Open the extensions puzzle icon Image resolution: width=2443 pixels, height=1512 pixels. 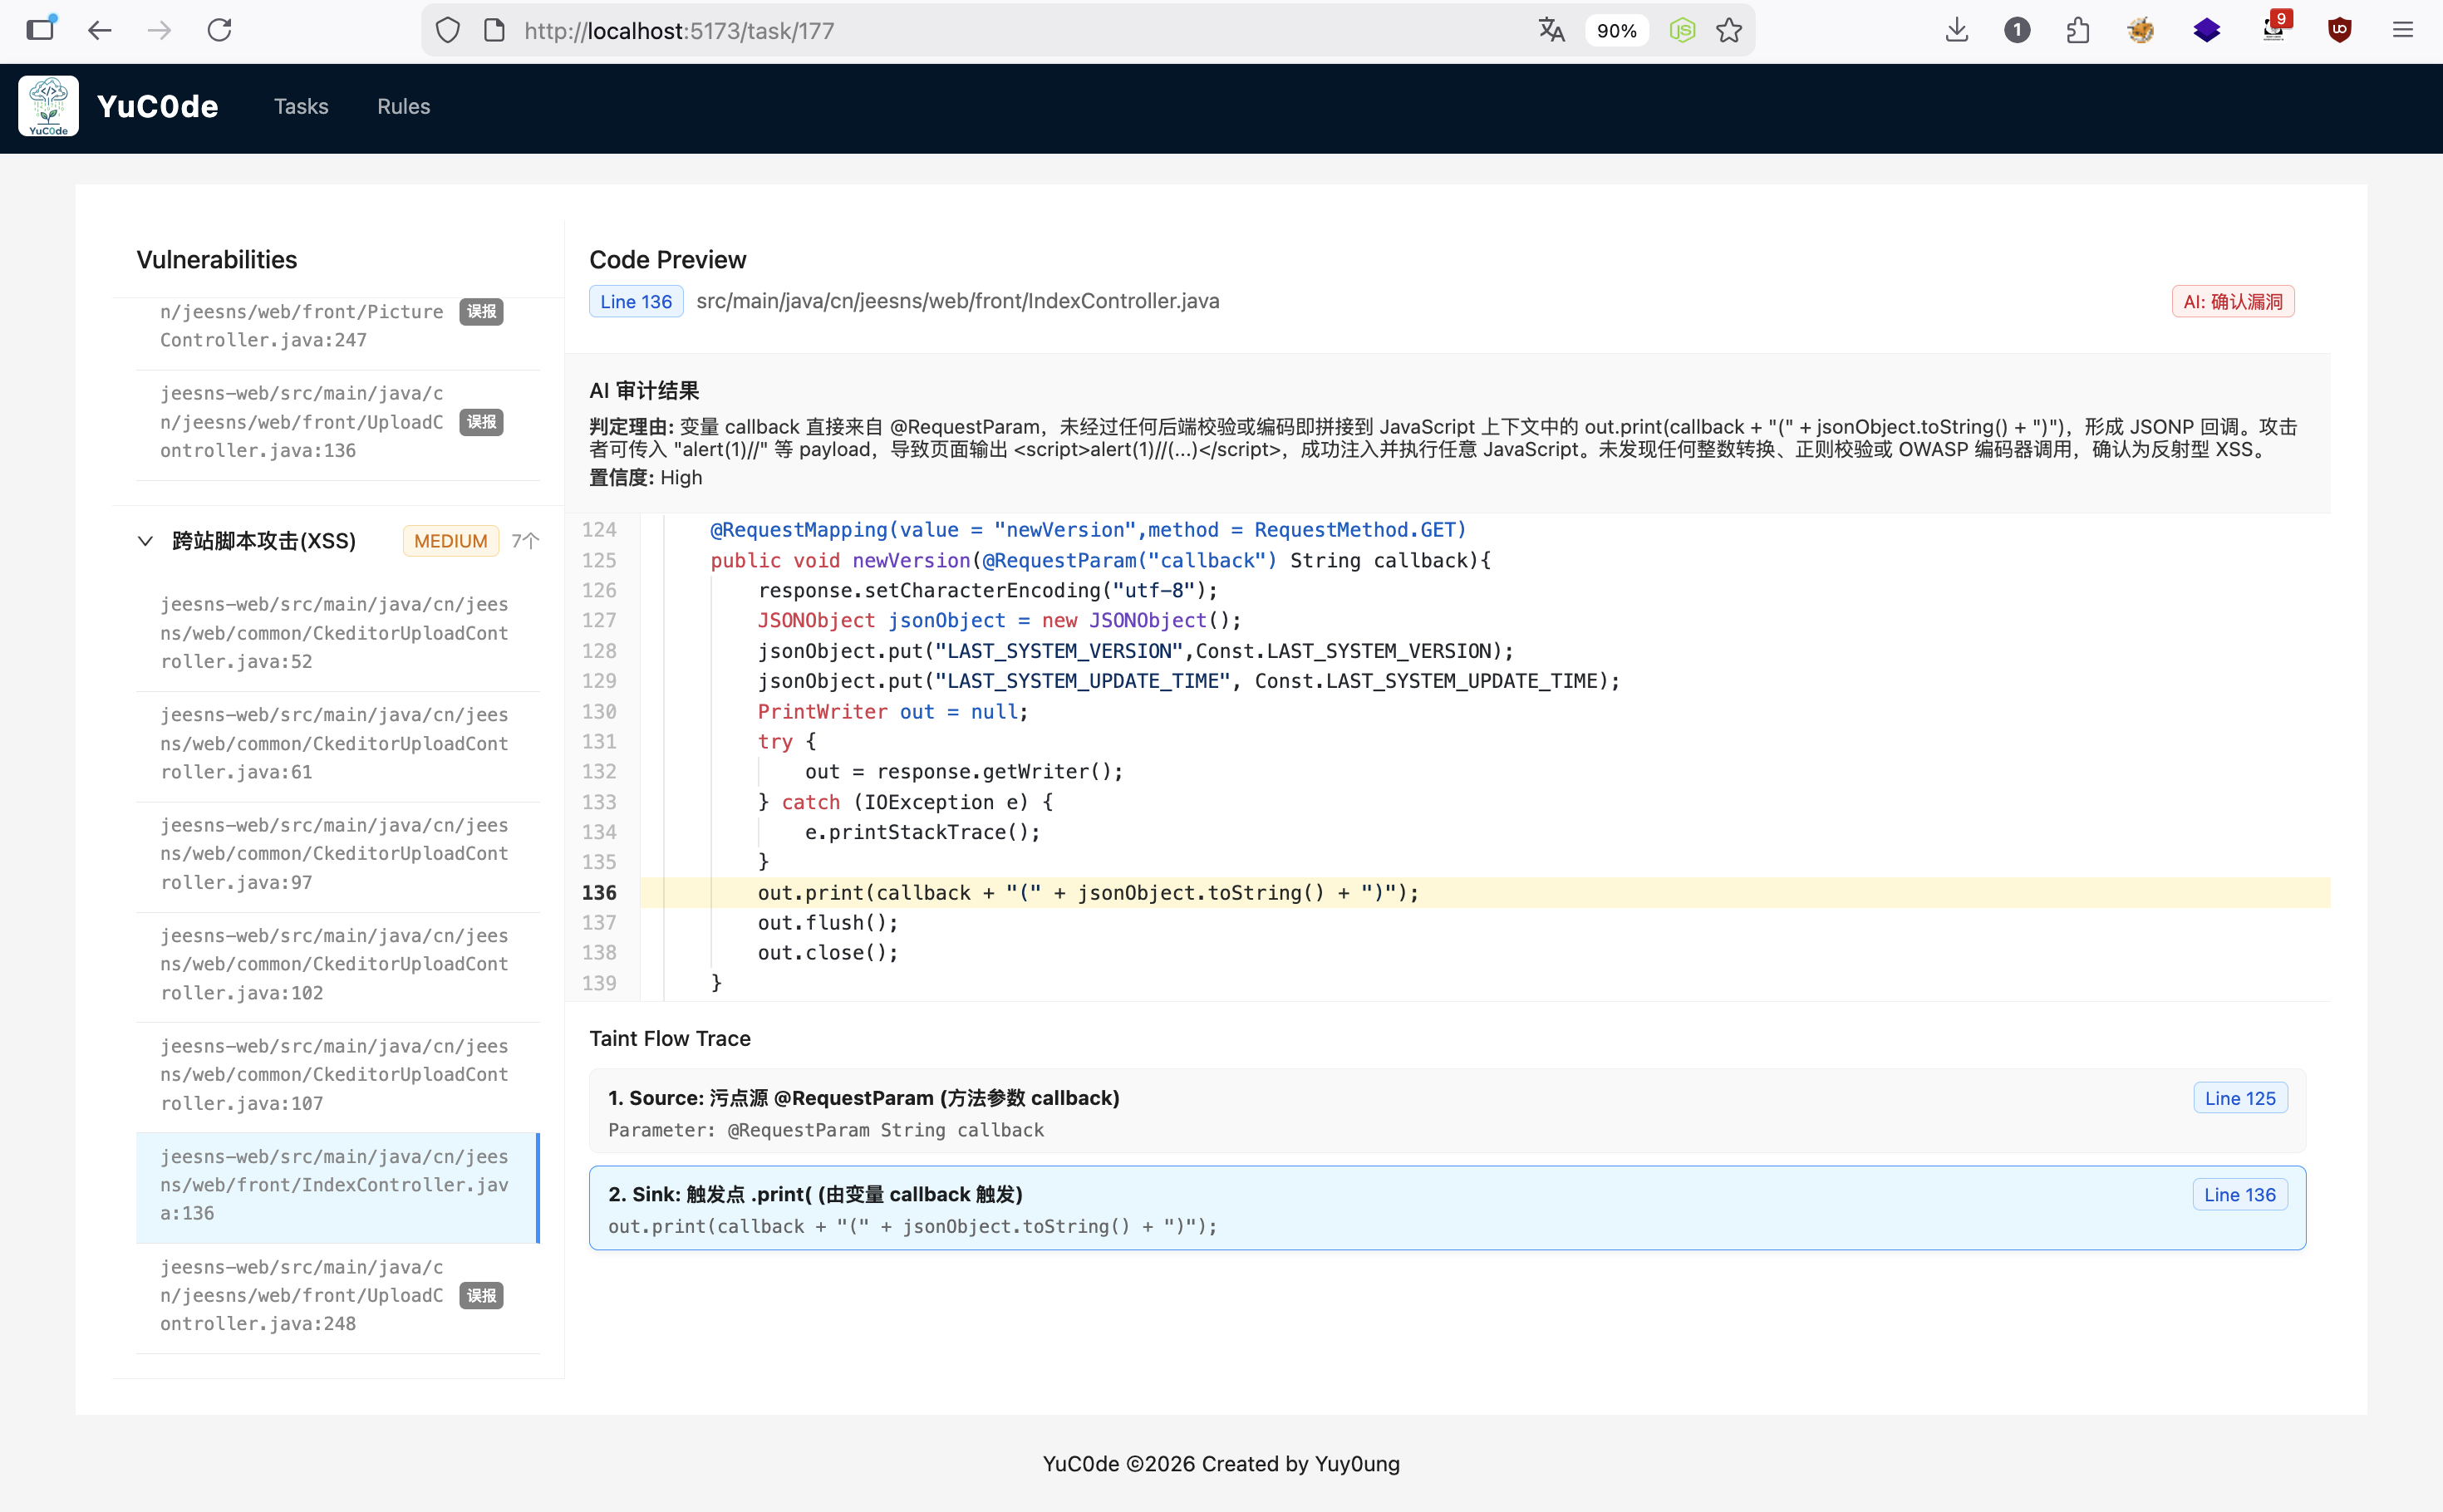(x=2077, y=30)
